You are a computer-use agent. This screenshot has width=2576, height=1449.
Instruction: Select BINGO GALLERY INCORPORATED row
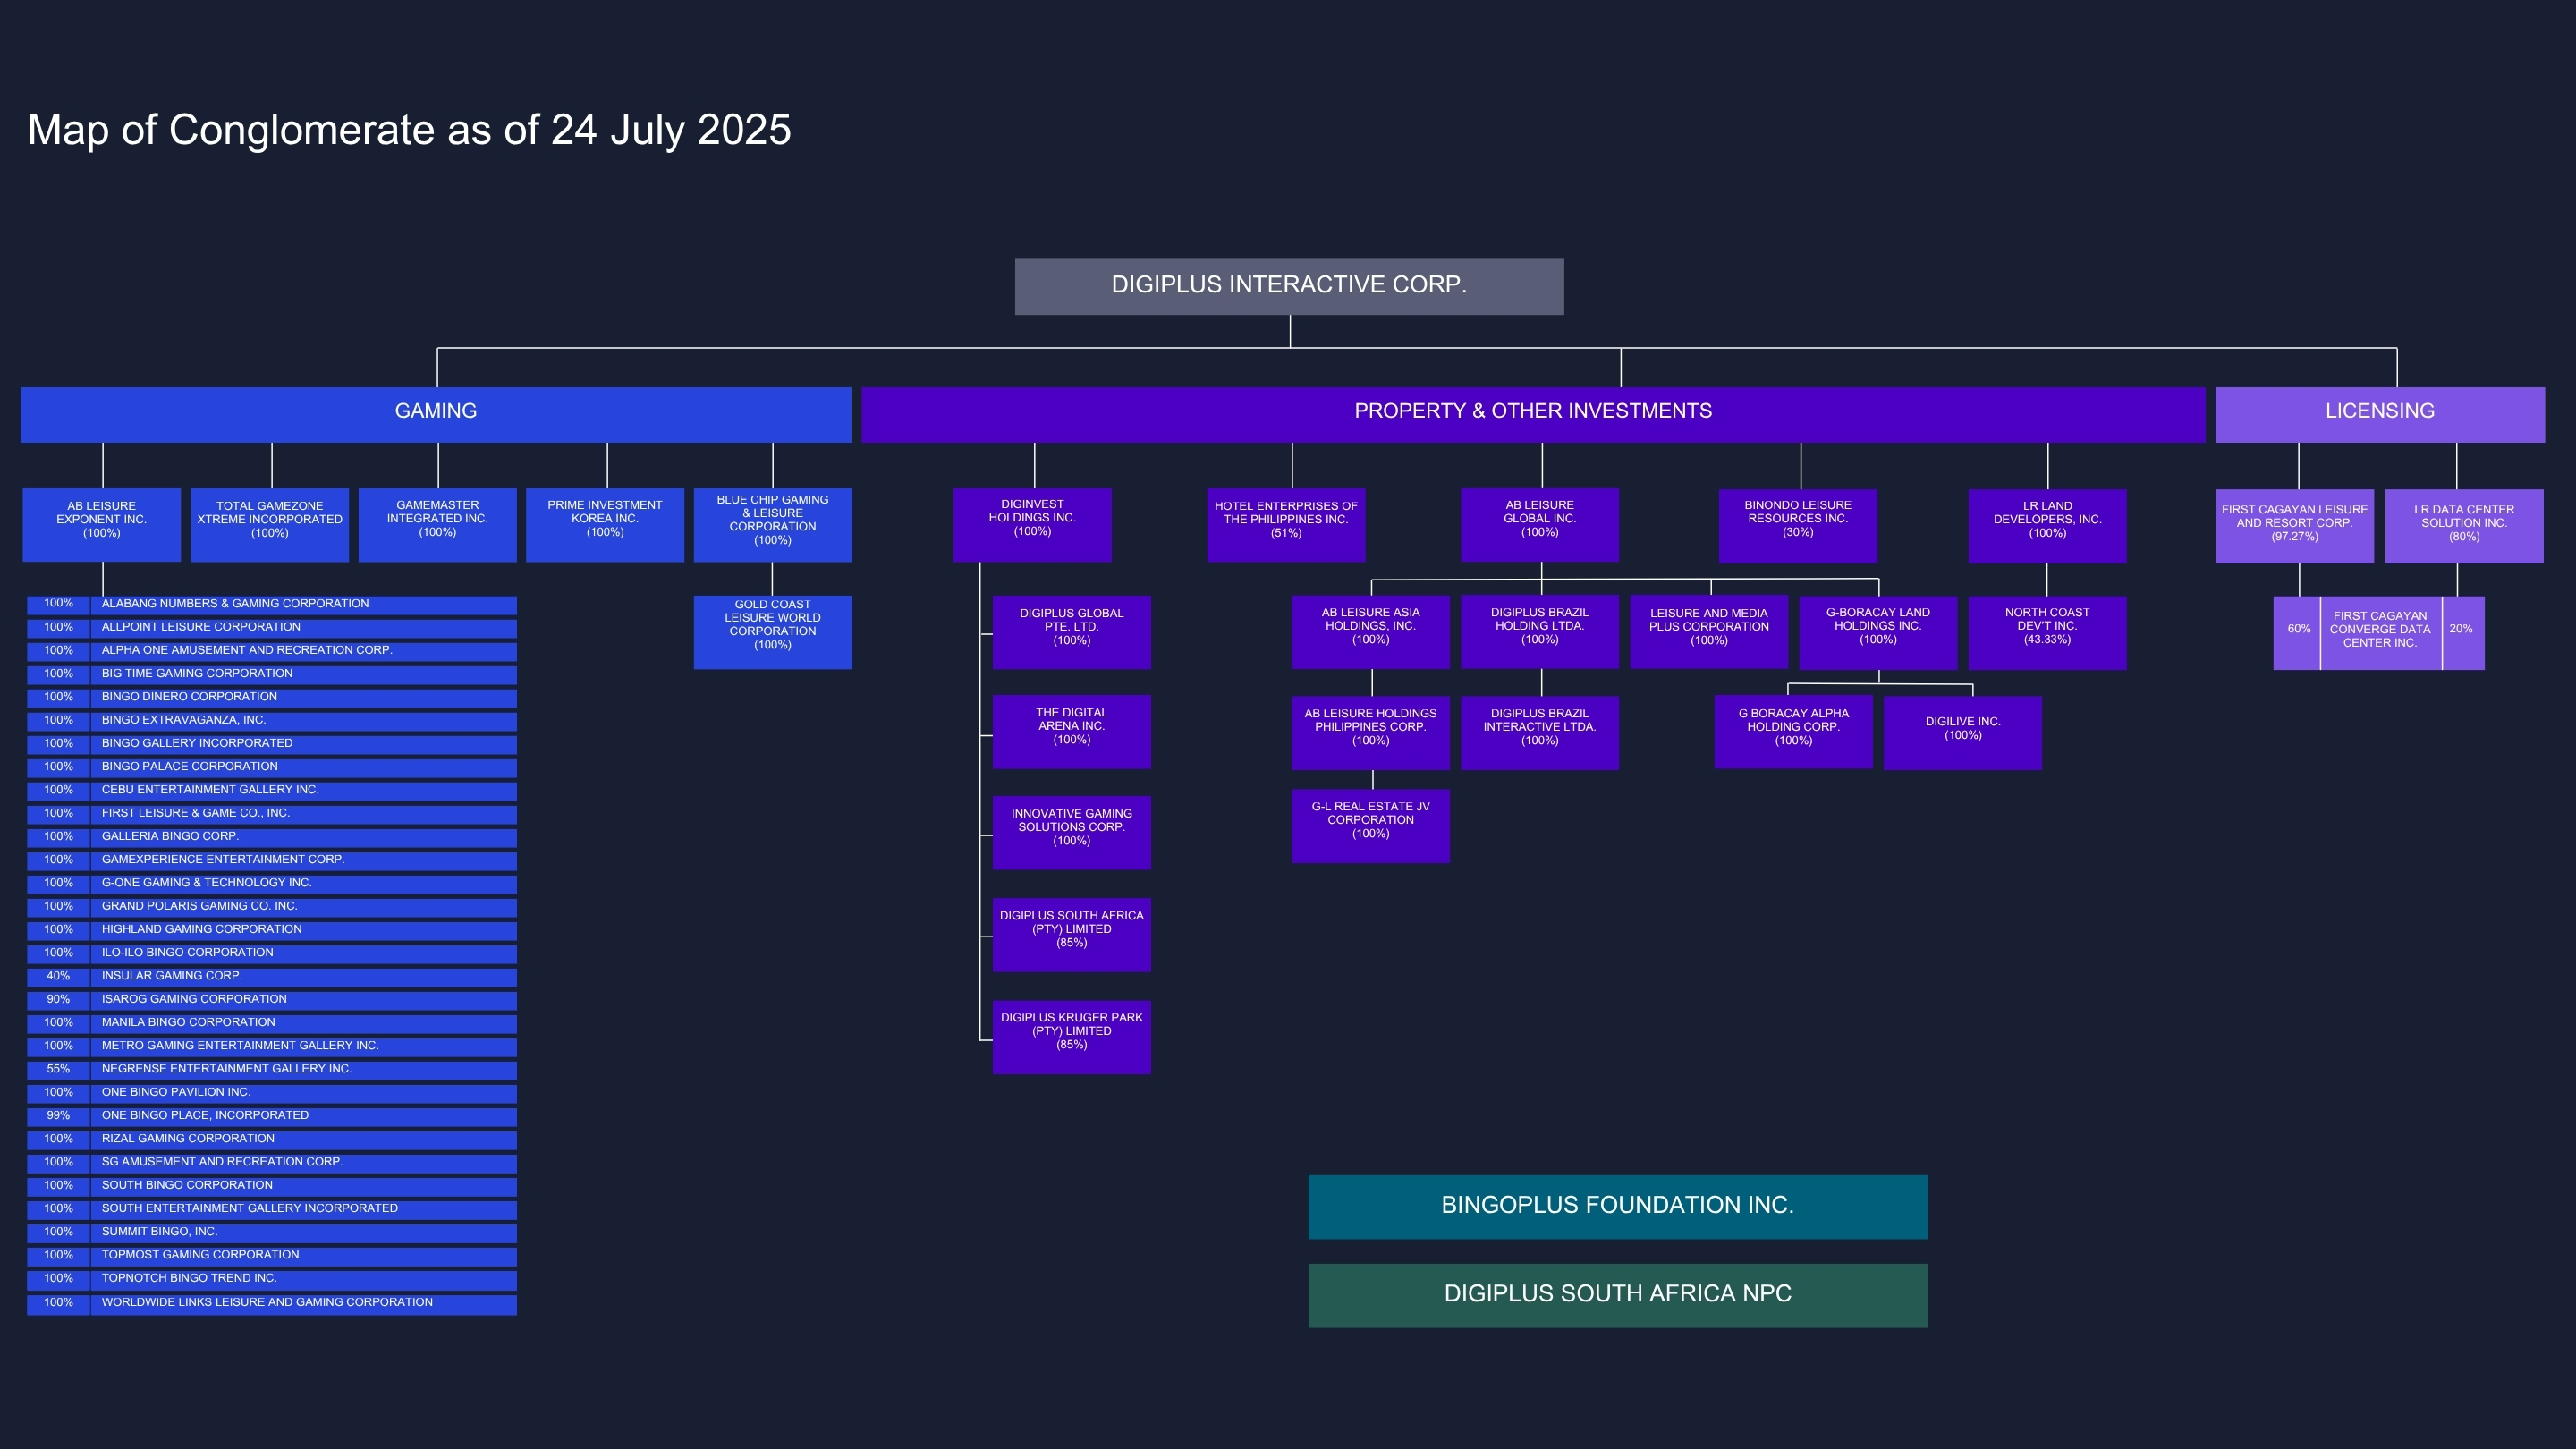point(272,744)
